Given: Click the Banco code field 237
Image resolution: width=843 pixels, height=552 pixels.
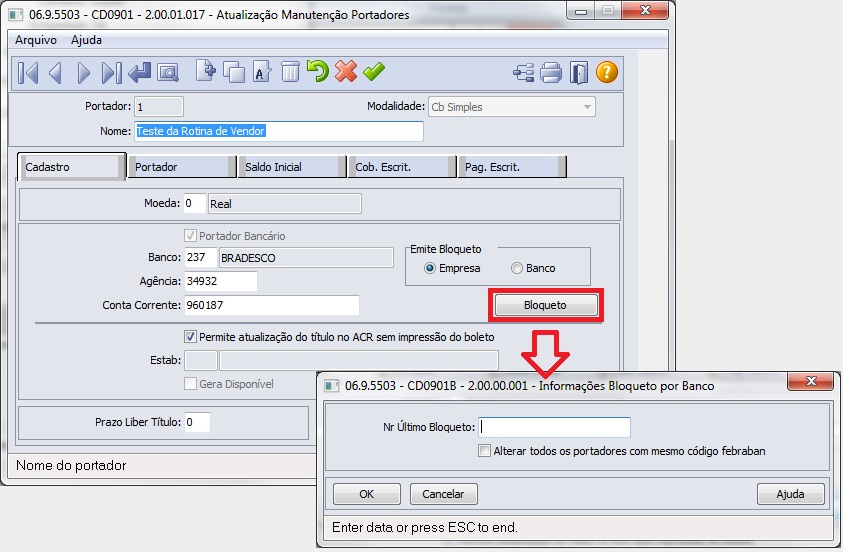Looking at the screenshot, I should point(201,257).
